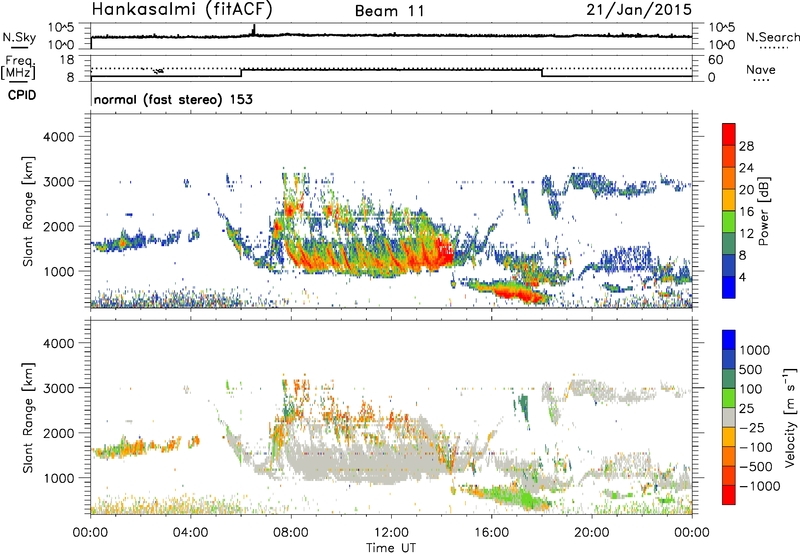Viewport: 800px width, 554px height.
Task: Click the CPID label
Action: [x=22, y=95]
